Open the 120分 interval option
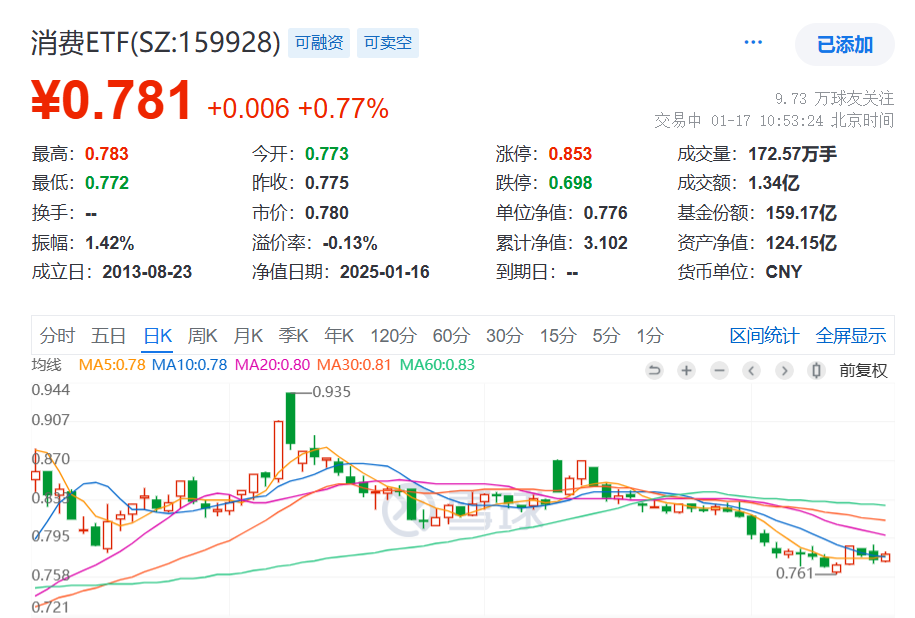The image size is (915, 618). [394, 336]
